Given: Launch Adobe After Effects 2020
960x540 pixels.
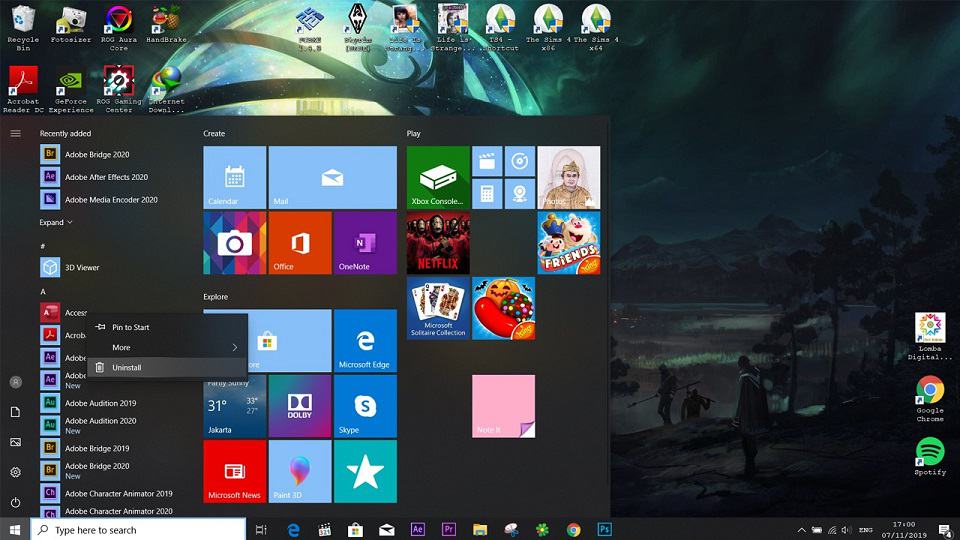Looking at the screenshot, I should point(114,177).
